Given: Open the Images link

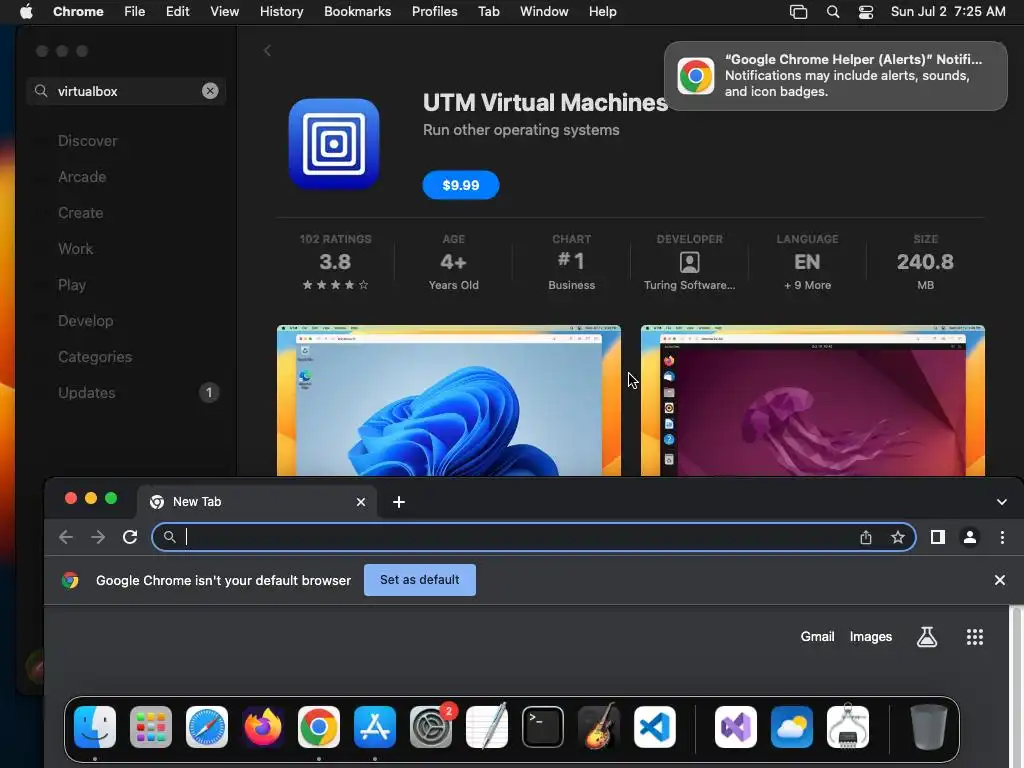Looking at the screenshot, I should tap(871, 636).
